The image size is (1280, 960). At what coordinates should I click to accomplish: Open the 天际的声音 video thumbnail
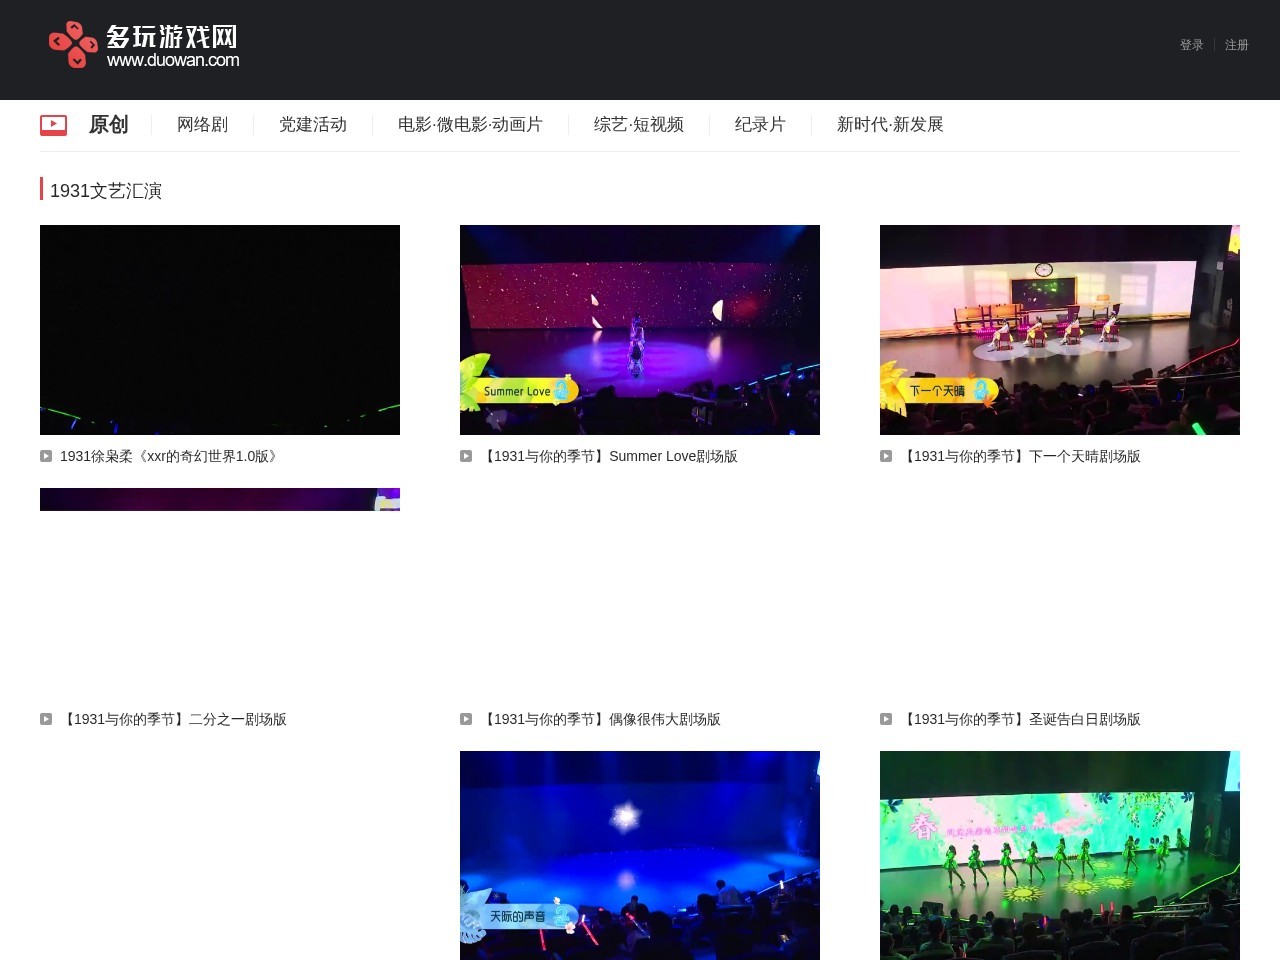click(x=639, y=855)
